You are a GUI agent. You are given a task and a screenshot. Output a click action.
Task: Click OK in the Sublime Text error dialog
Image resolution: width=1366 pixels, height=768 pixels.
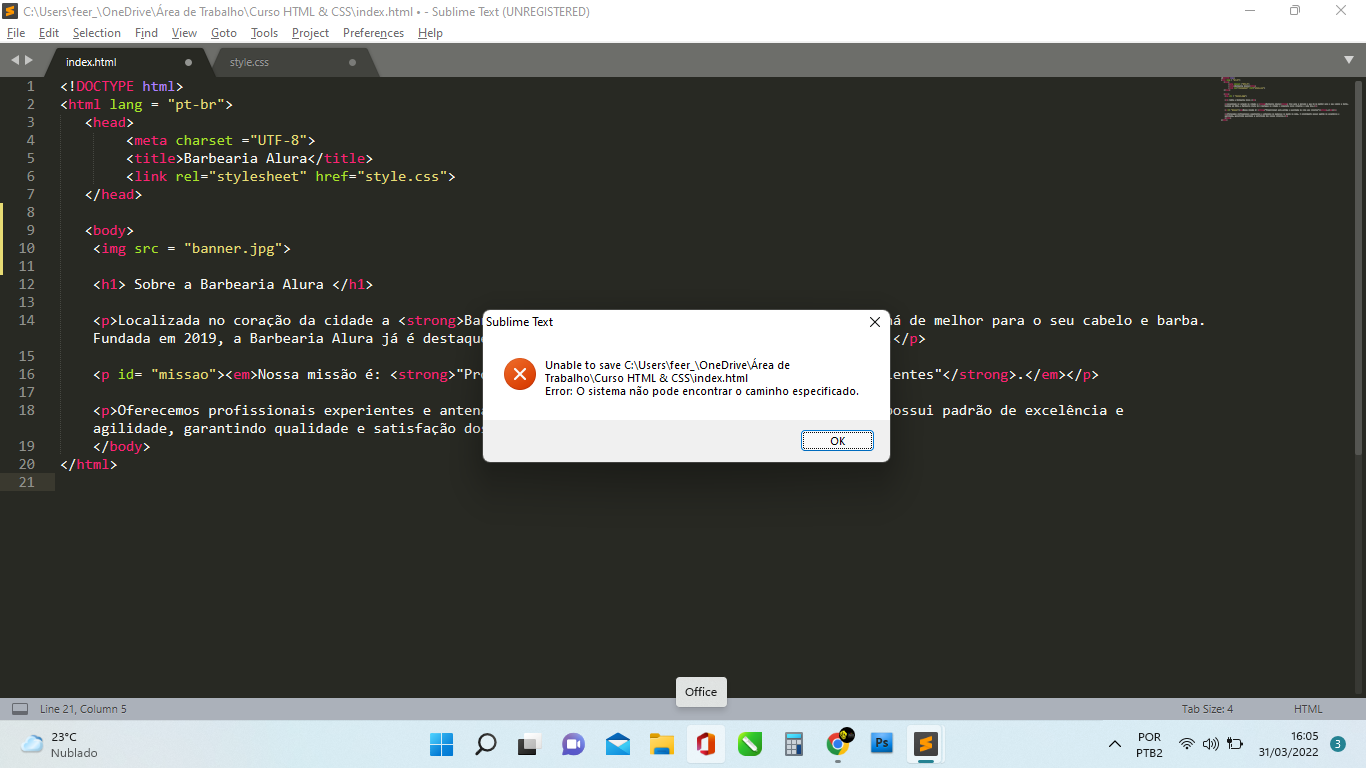tap(837, 441)
